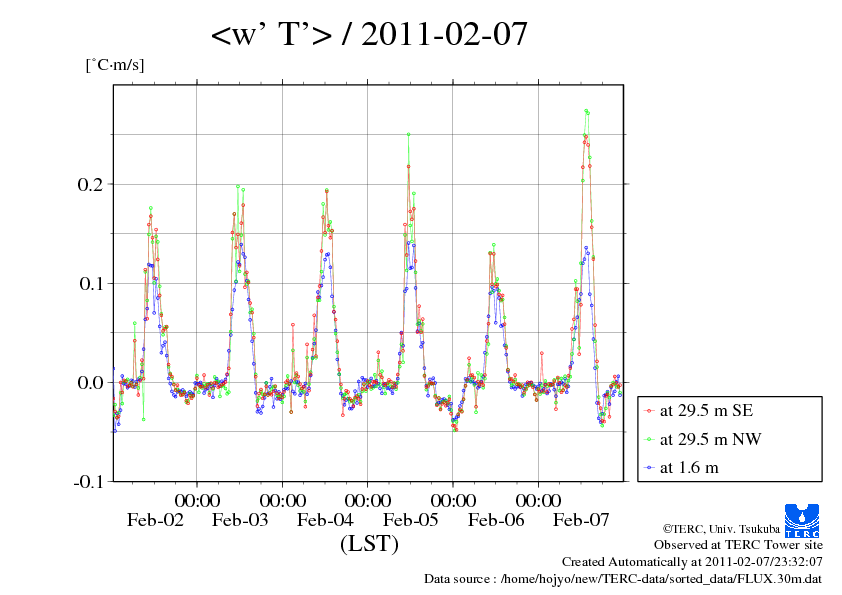Select the Feb-02 date label
This screenshot has height=595, width=842.
point(155,520)
